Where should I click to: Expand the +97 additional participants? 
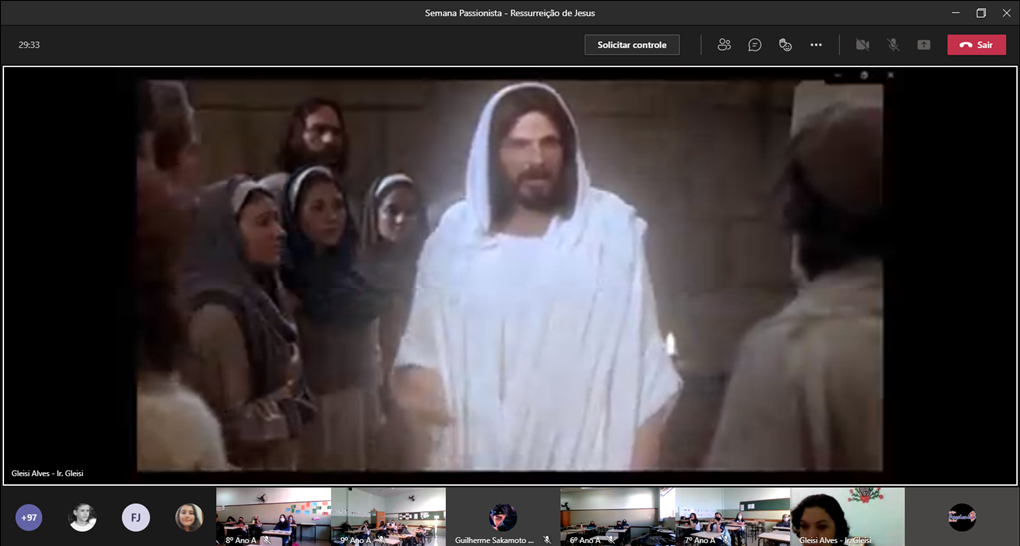pos(29,517)
